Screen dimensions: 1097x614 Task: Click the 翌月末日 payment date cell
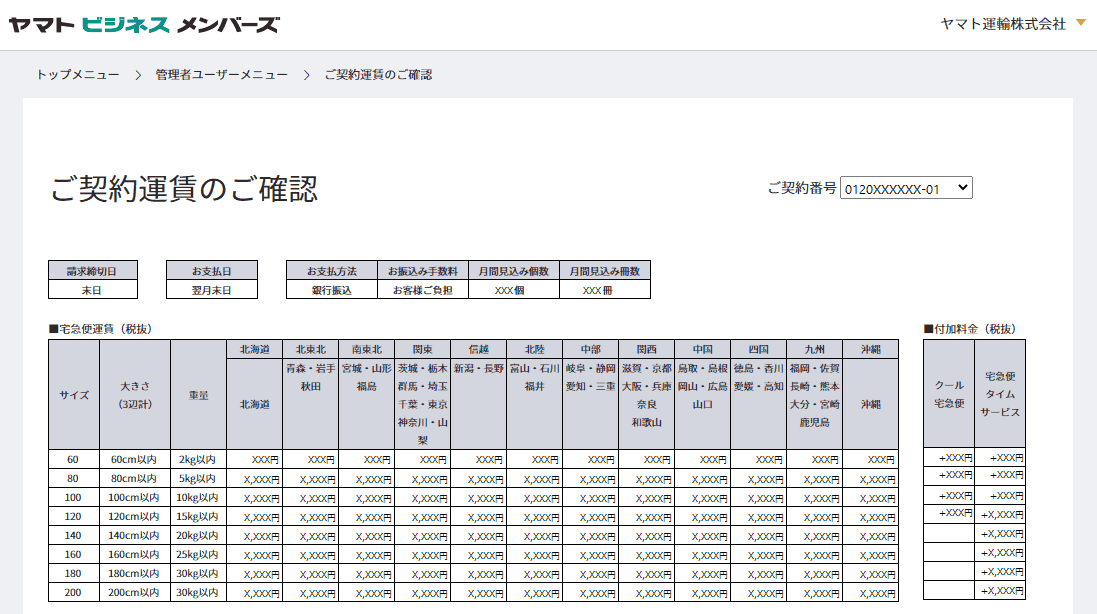[x=211, y=289]
